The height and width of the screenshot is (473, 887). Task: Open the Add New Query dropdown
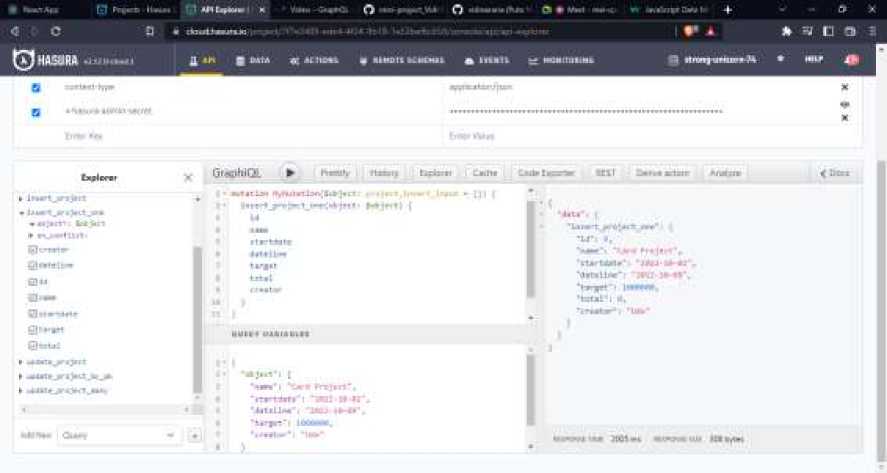click(119, 436)
